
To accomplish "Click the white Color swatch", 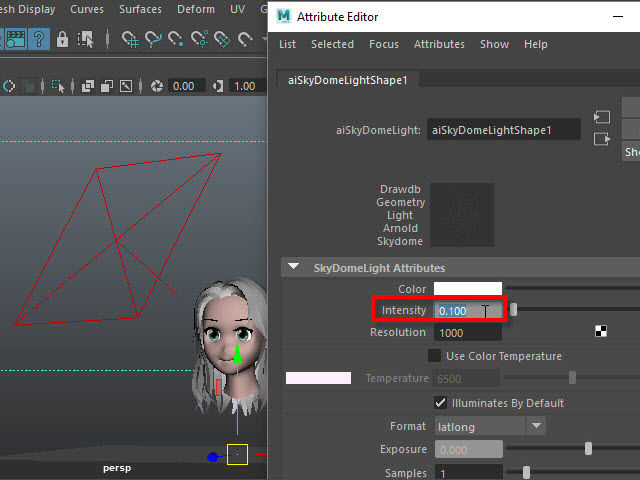I will coord(467,289).
